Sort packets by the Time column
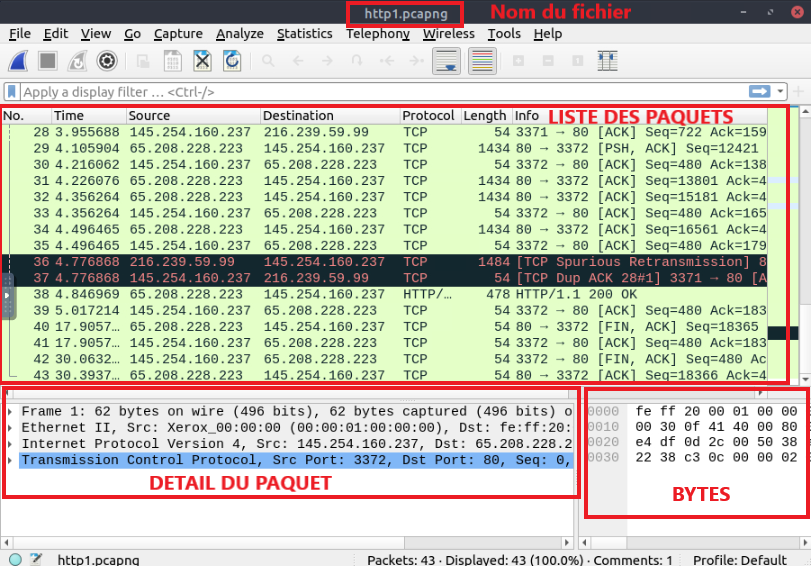 point(89,115)
